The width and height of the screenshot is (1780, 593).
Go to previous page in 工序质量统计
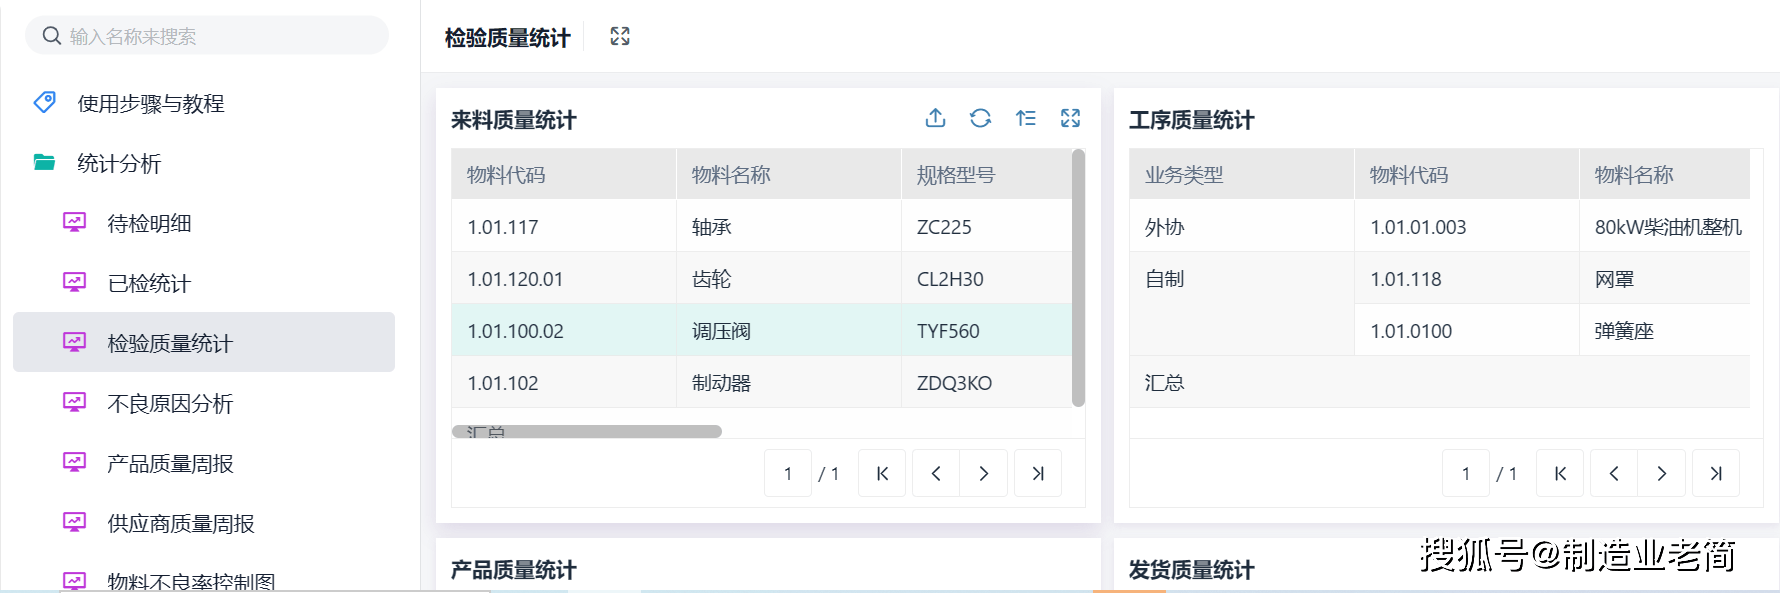[1614, 473]
